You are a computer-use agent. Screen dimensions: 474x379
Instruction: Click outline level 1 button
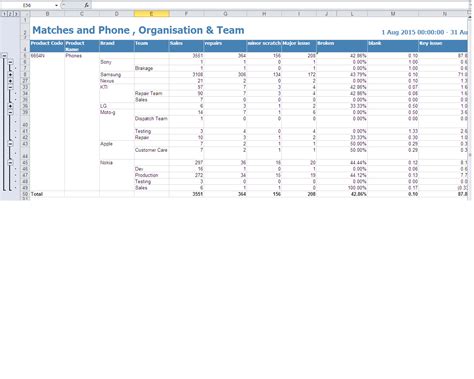tap(4, 14)
